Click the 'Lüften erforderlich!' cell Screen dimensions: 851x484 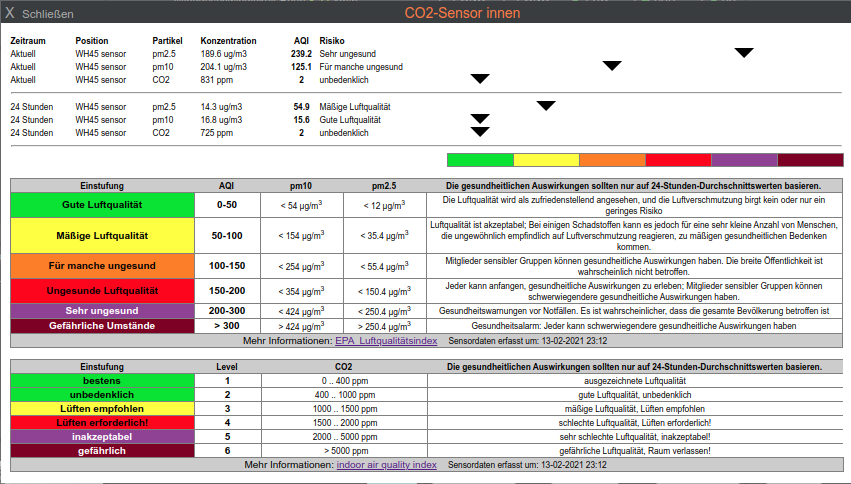point(102,423)
